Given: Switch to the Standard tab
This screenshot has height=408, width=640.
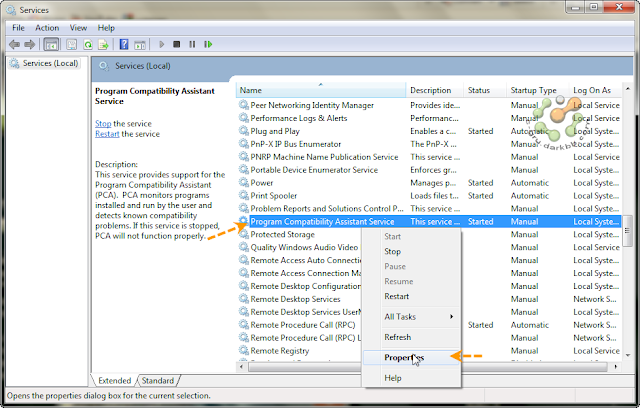Looking at the screenshot, I should click(158, 380).
